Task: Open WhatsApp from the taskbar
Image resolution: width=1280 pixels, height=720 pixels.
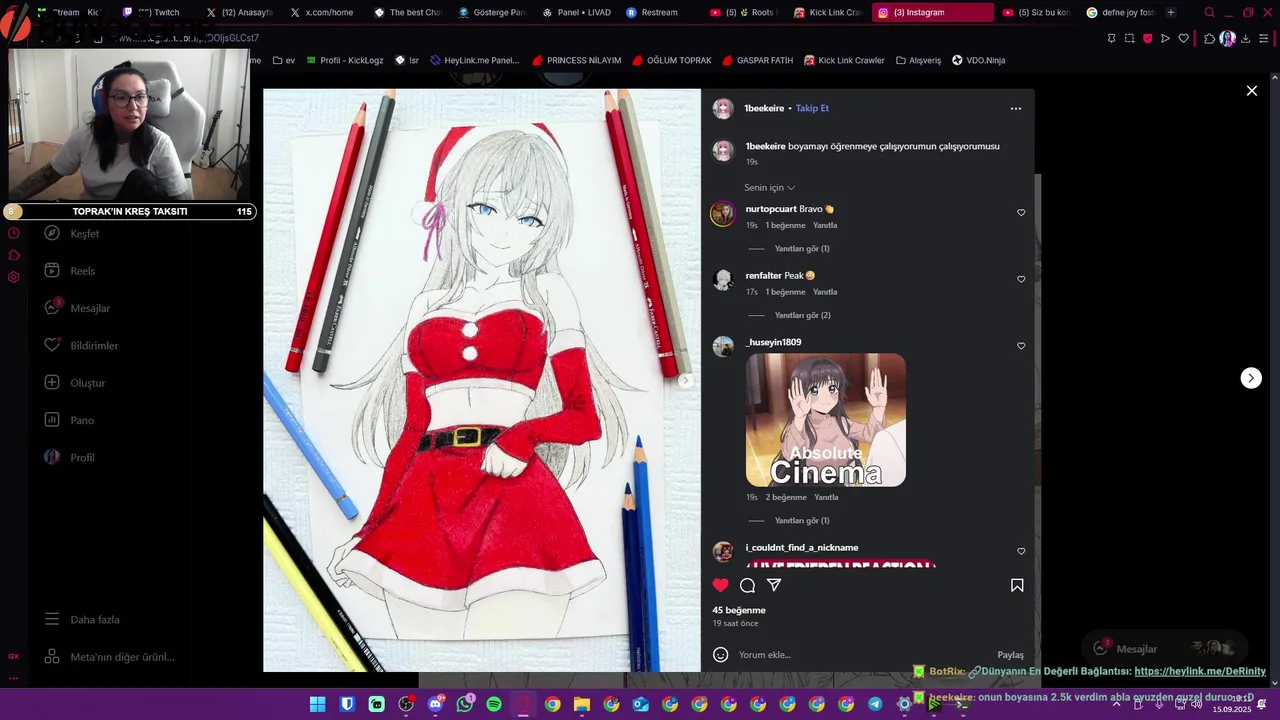Action: point(464,704)
